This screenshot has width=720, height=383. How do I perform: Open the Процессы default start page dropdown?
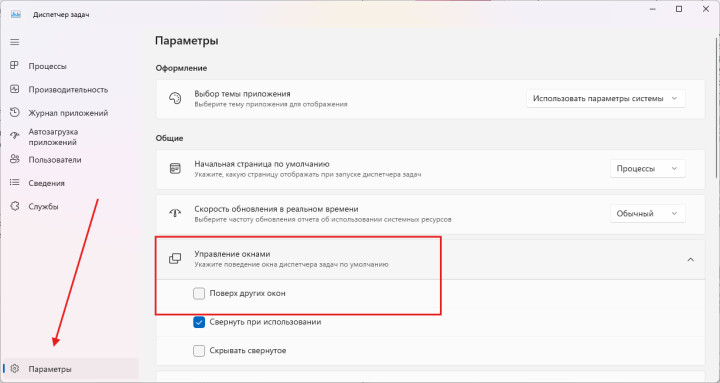(647, 169)
